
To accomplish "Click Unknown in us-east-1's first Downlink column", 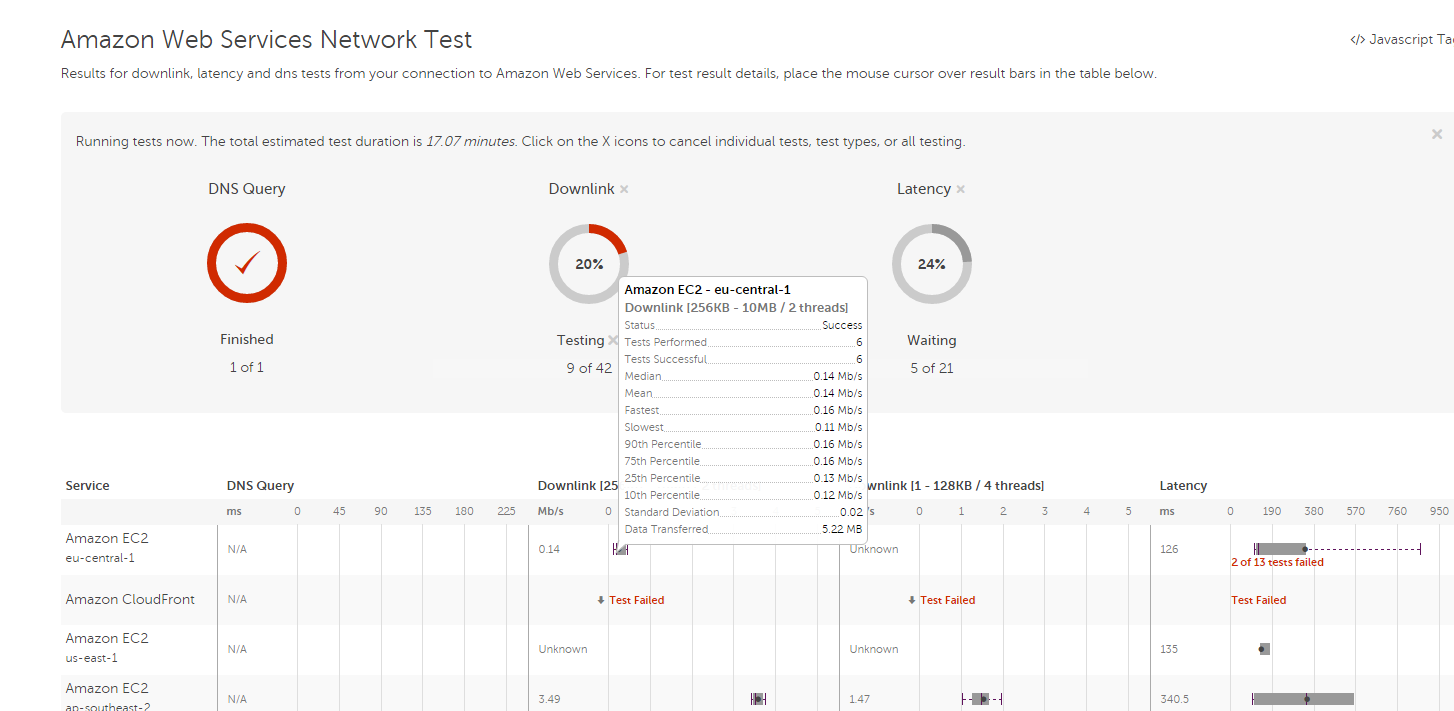I will 563,649.
